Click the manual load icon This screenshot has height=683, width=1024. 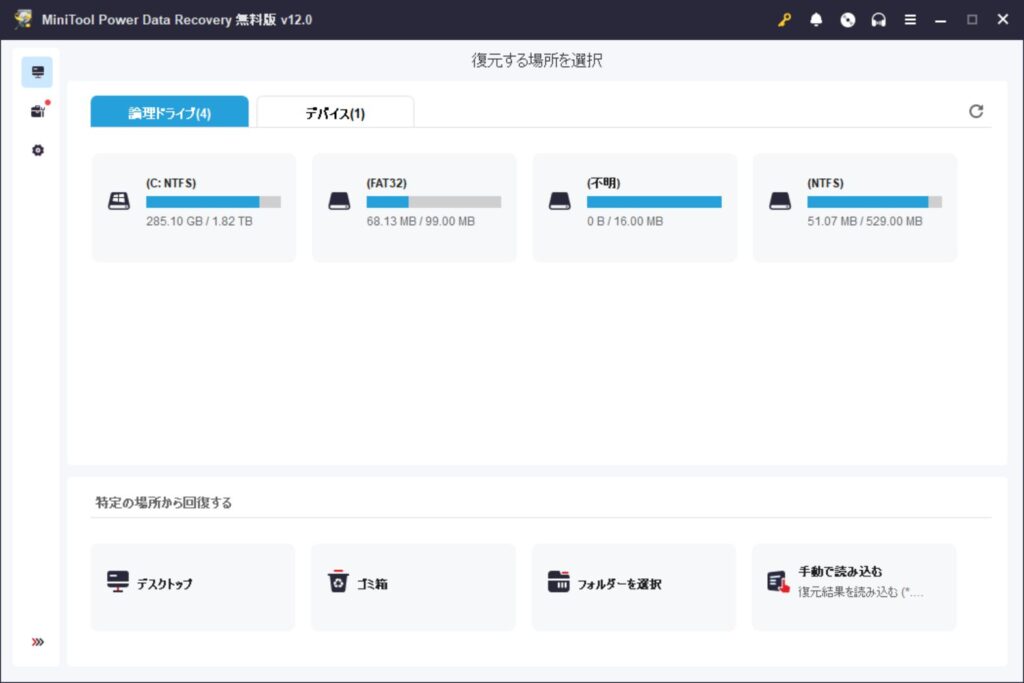pyautogui.click(x=778, y=582)
